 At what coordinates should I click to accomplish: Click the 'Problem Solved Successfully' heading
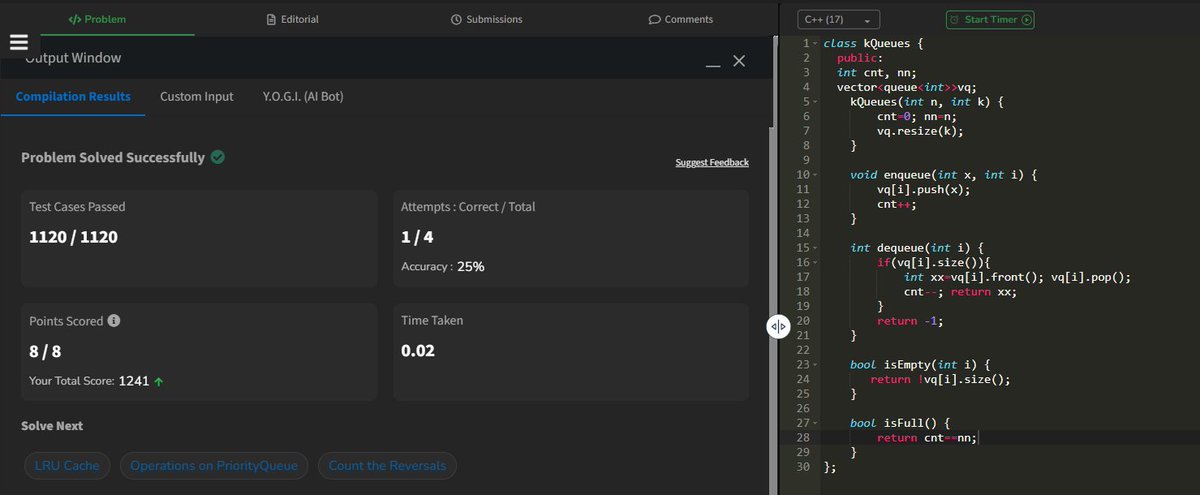pos(113,158)
